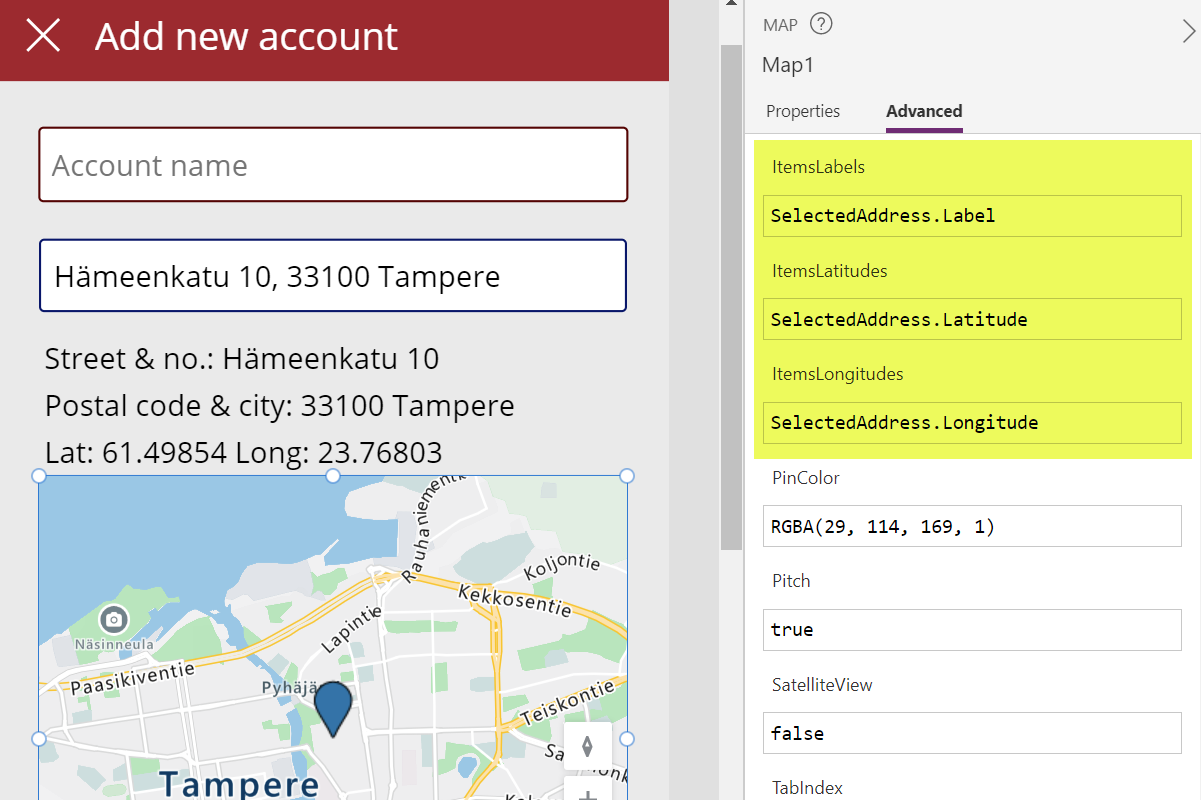Click the ItemsLabels property name

click(x=818, y=167)
